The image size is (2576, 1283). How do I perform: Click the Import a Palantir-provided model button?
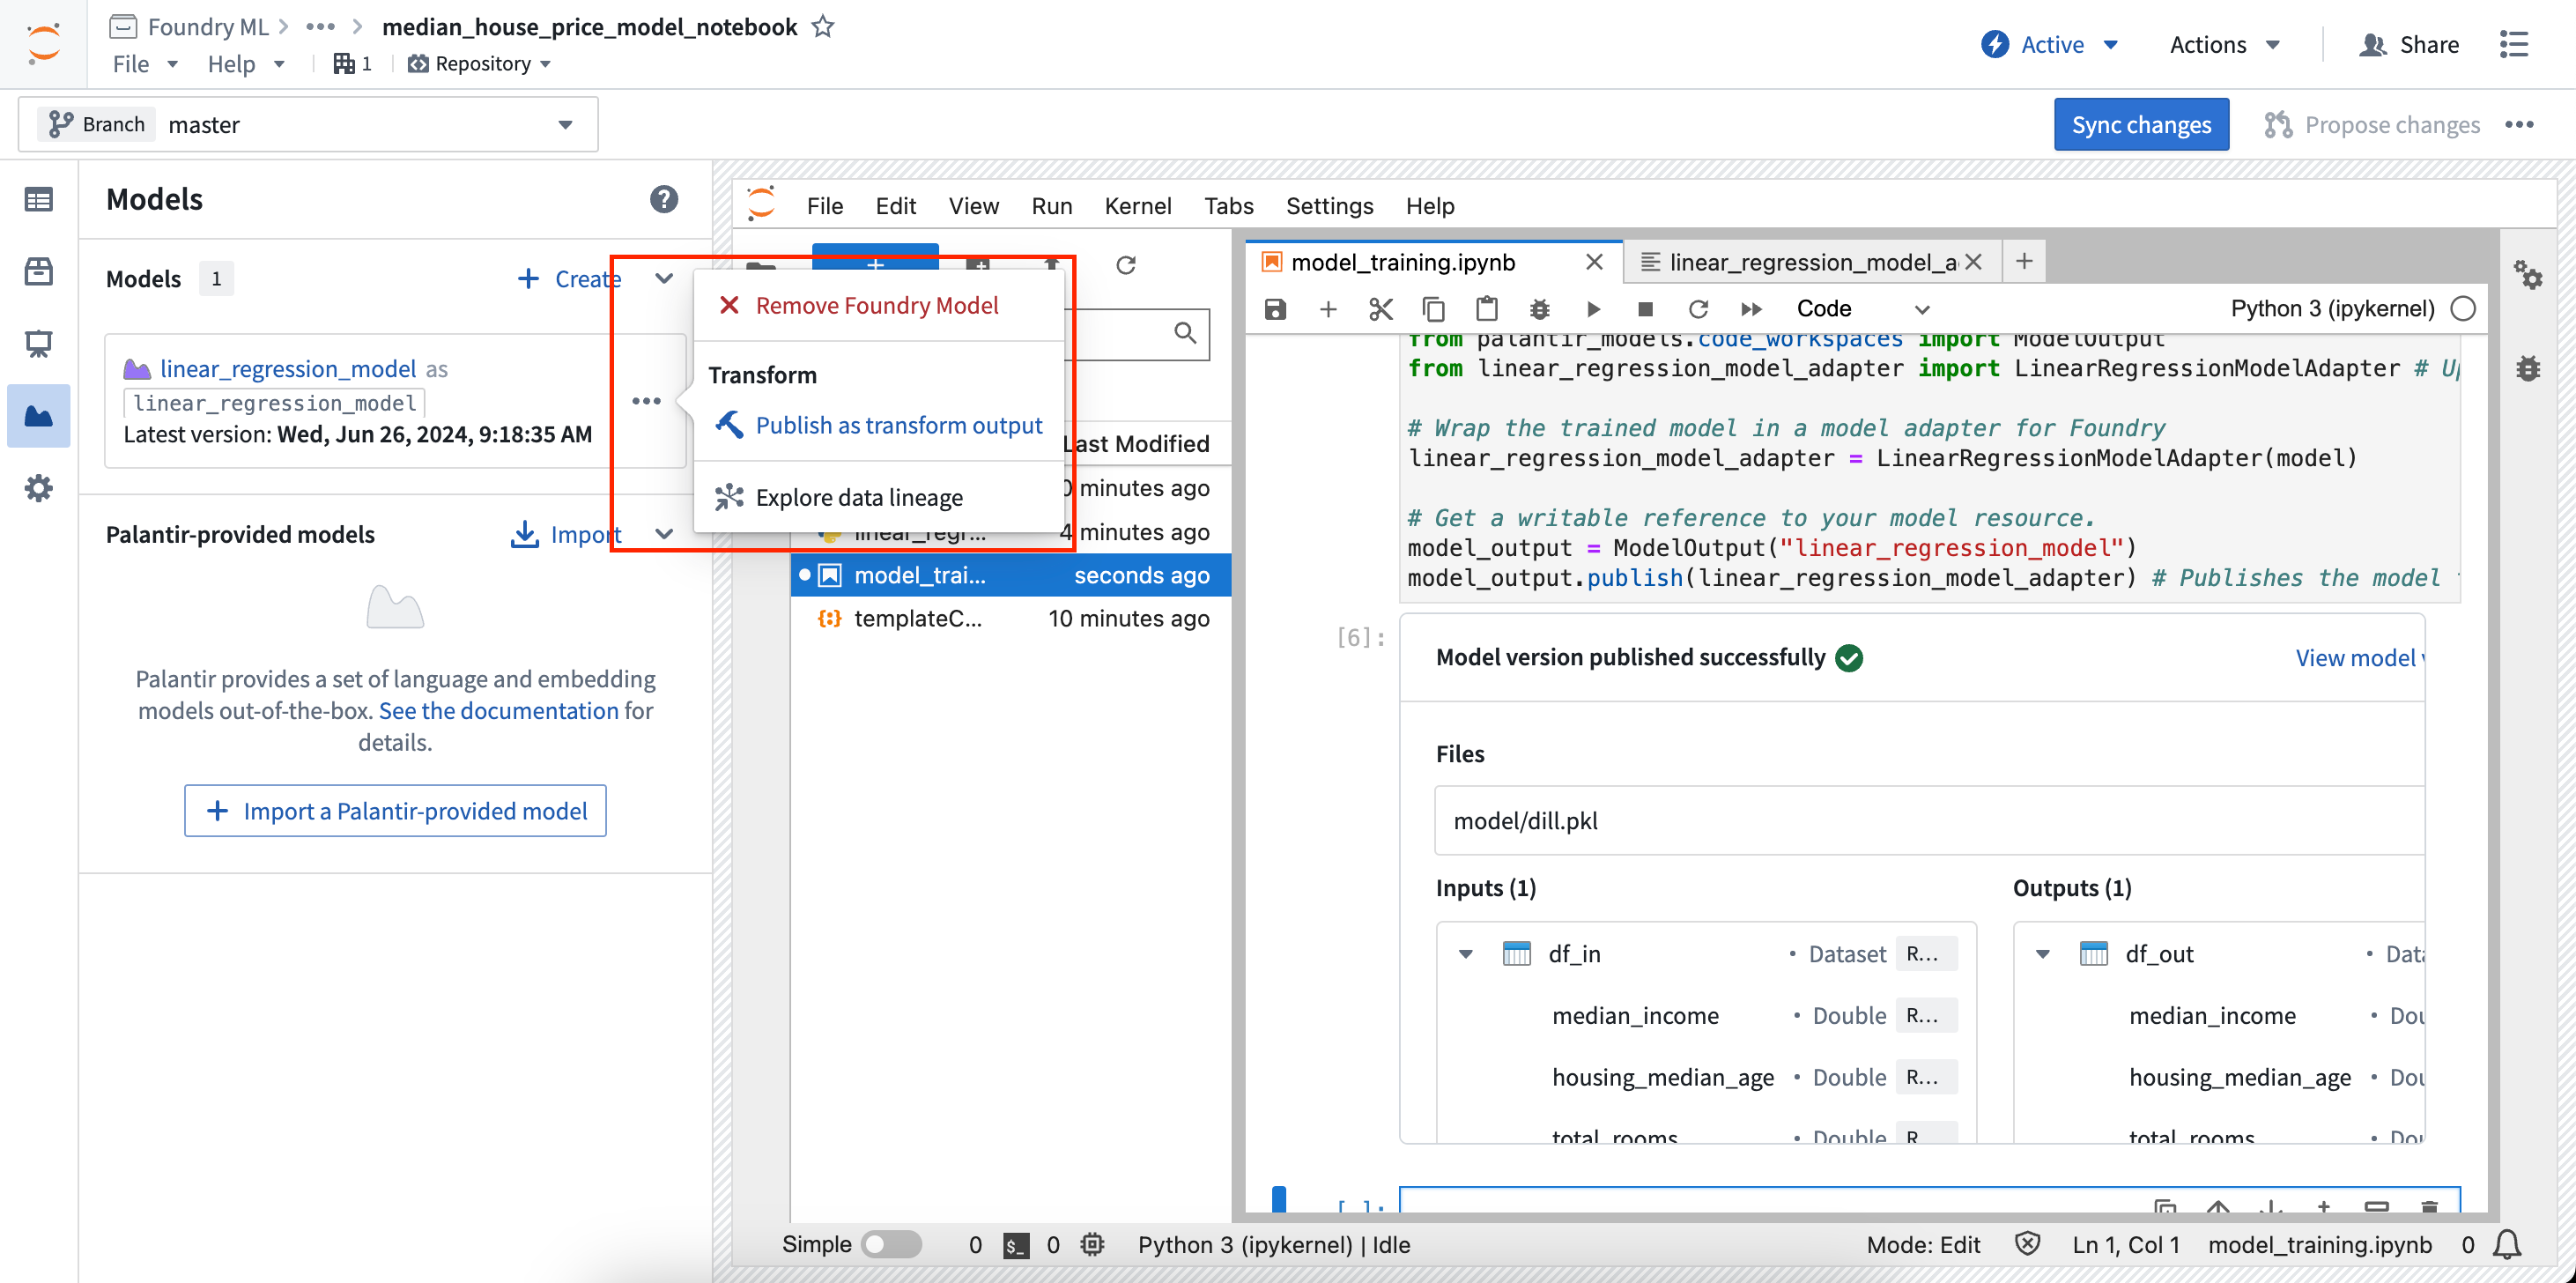(x=396, y=810)
